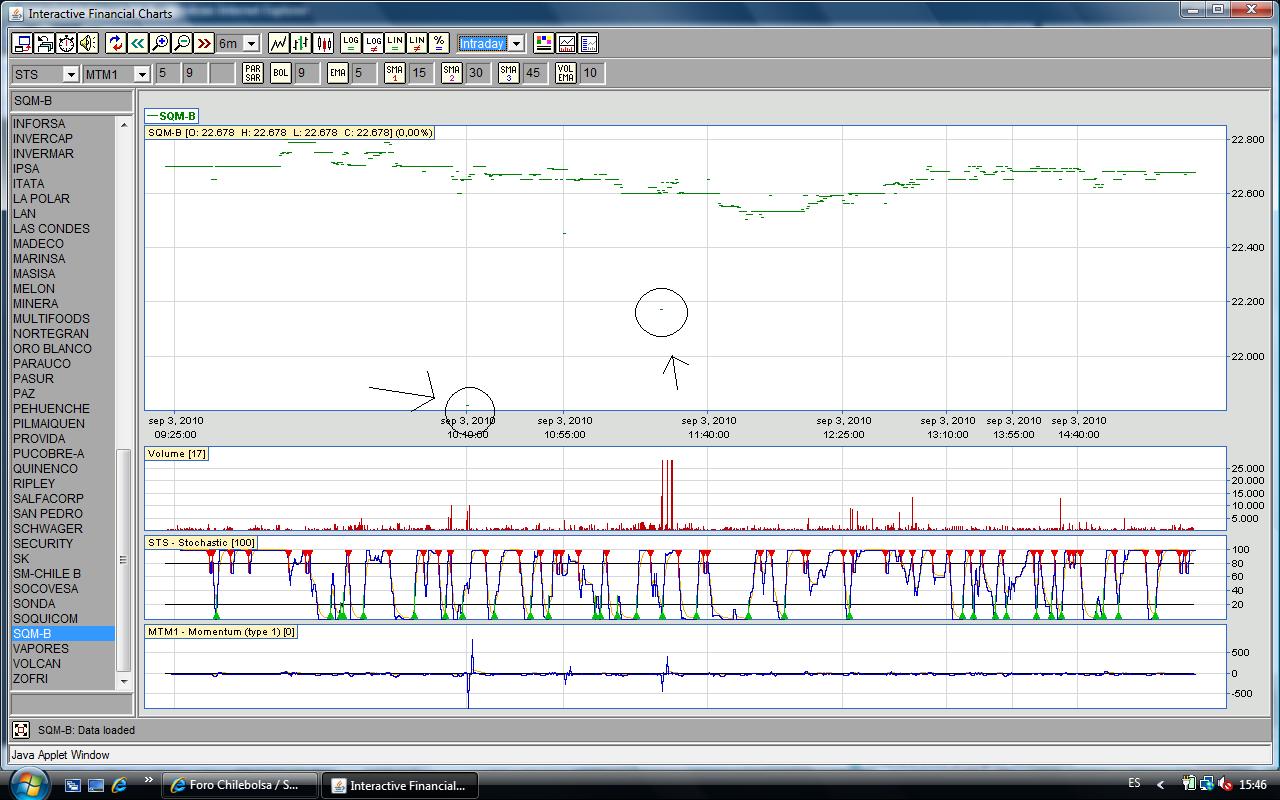Expand the intraday period dropdown
Image resolution: width=1280 pixels, height=800 pixels.
pyautogui.click(x=515, y=44)
